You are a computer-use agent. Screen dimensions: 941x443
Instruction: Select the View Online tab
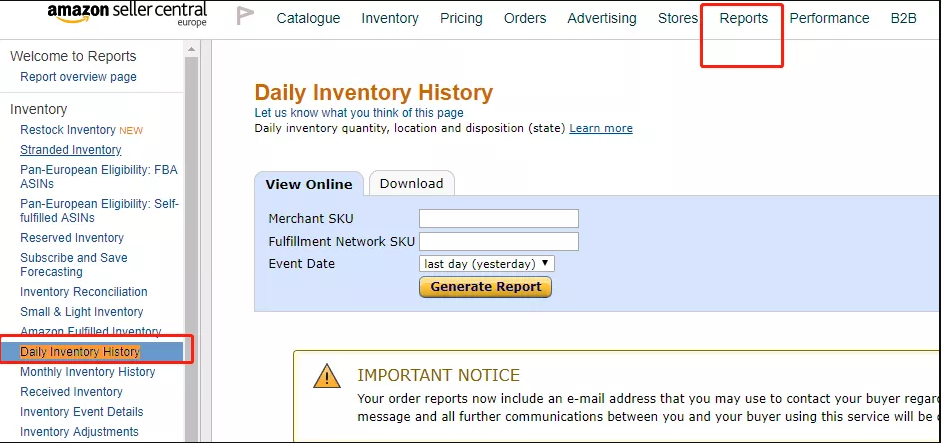pos(309,184)
